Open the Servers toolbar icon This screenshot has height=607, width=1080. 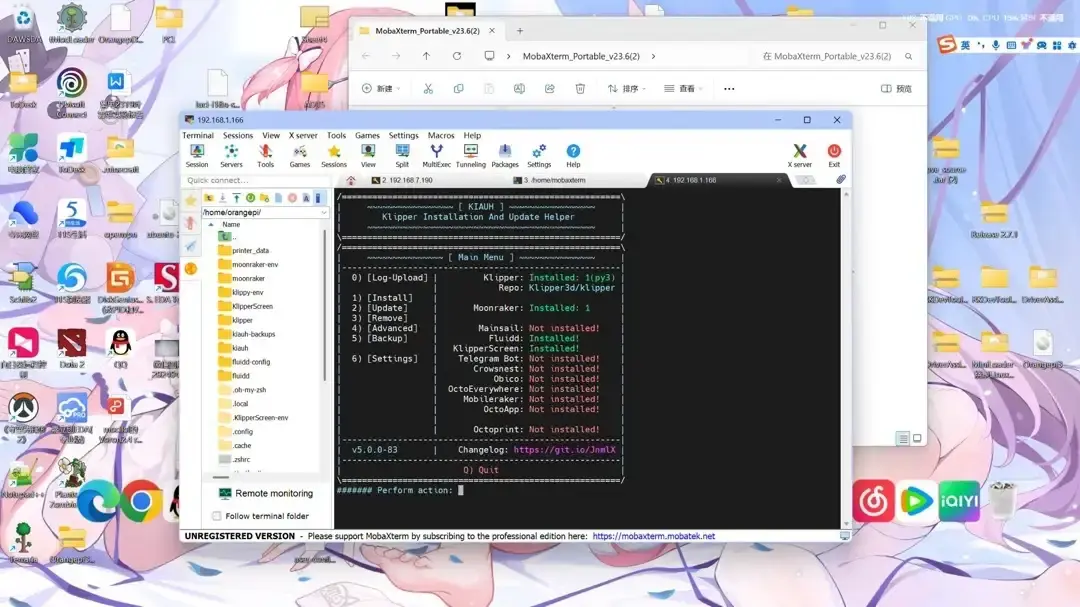[231, 156]
